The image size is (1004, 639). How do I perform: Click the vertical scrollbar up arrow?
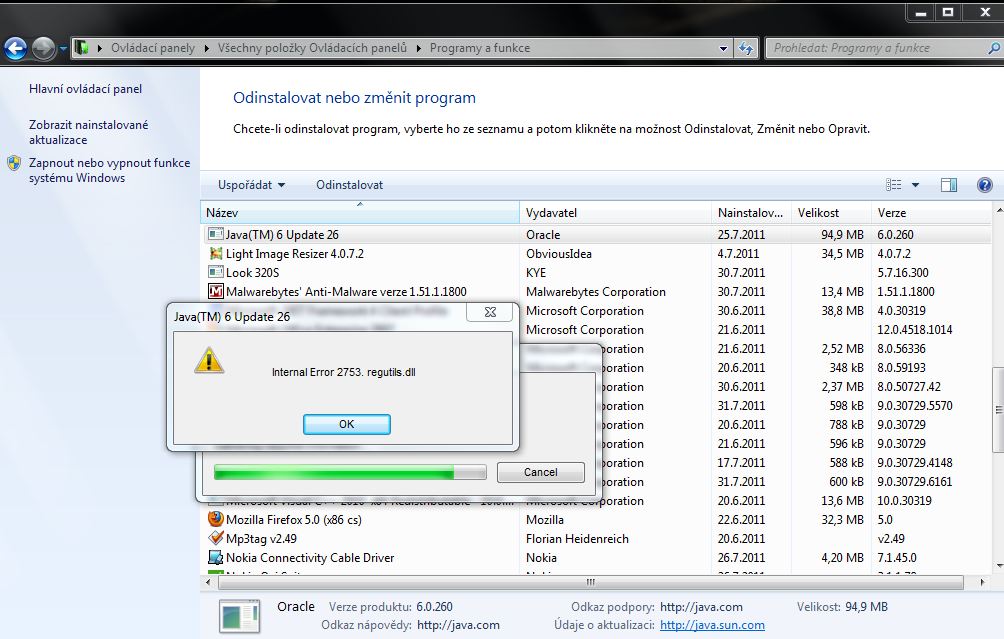(x=998, y=210)
